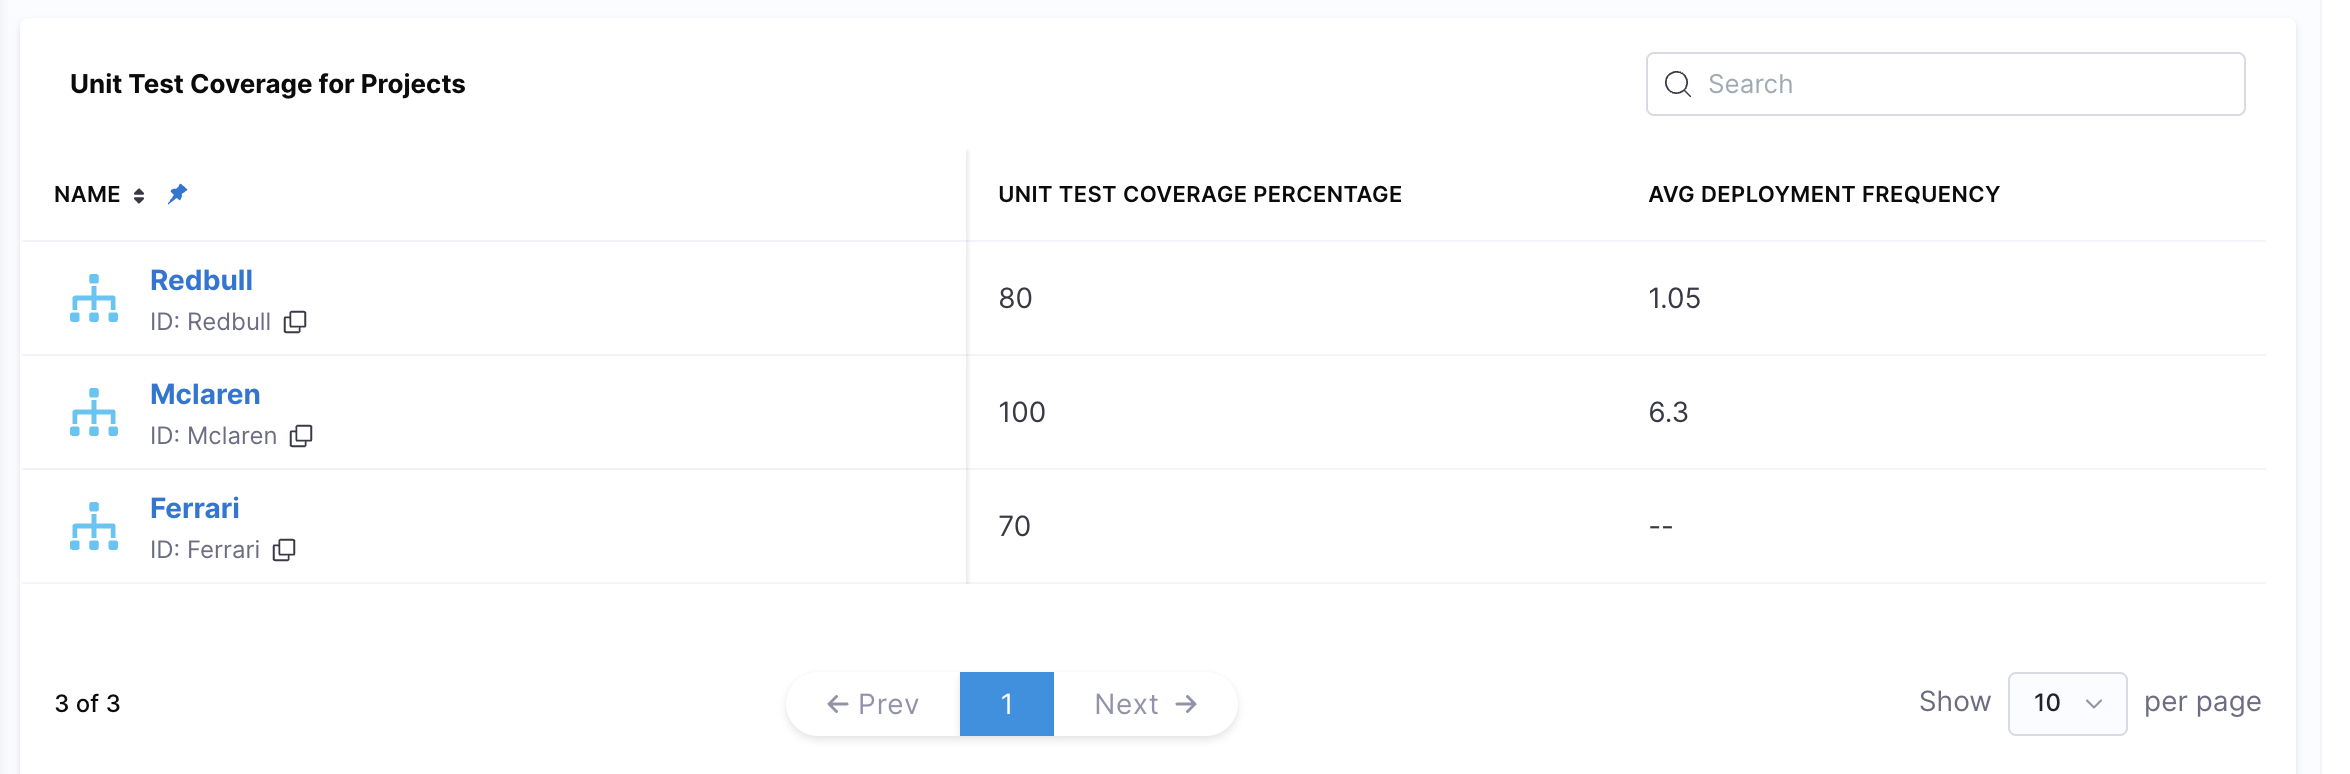Click the Mclaren project hierarchy icon
The height and width of the screenshot is (774, 2350).
tap(93, 412)
